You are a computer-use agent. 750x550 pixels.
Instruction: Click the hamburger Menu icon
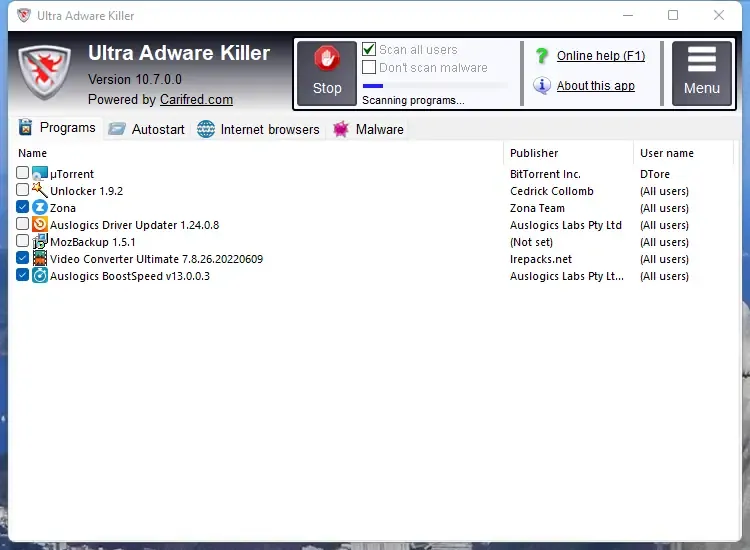pyautogui.click(x=702, y=59)
